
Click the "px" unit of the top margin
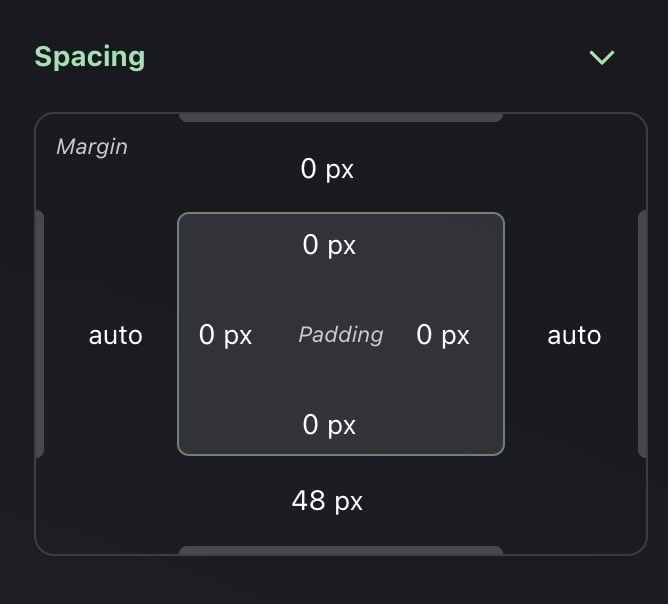click(x=340, y=169)
